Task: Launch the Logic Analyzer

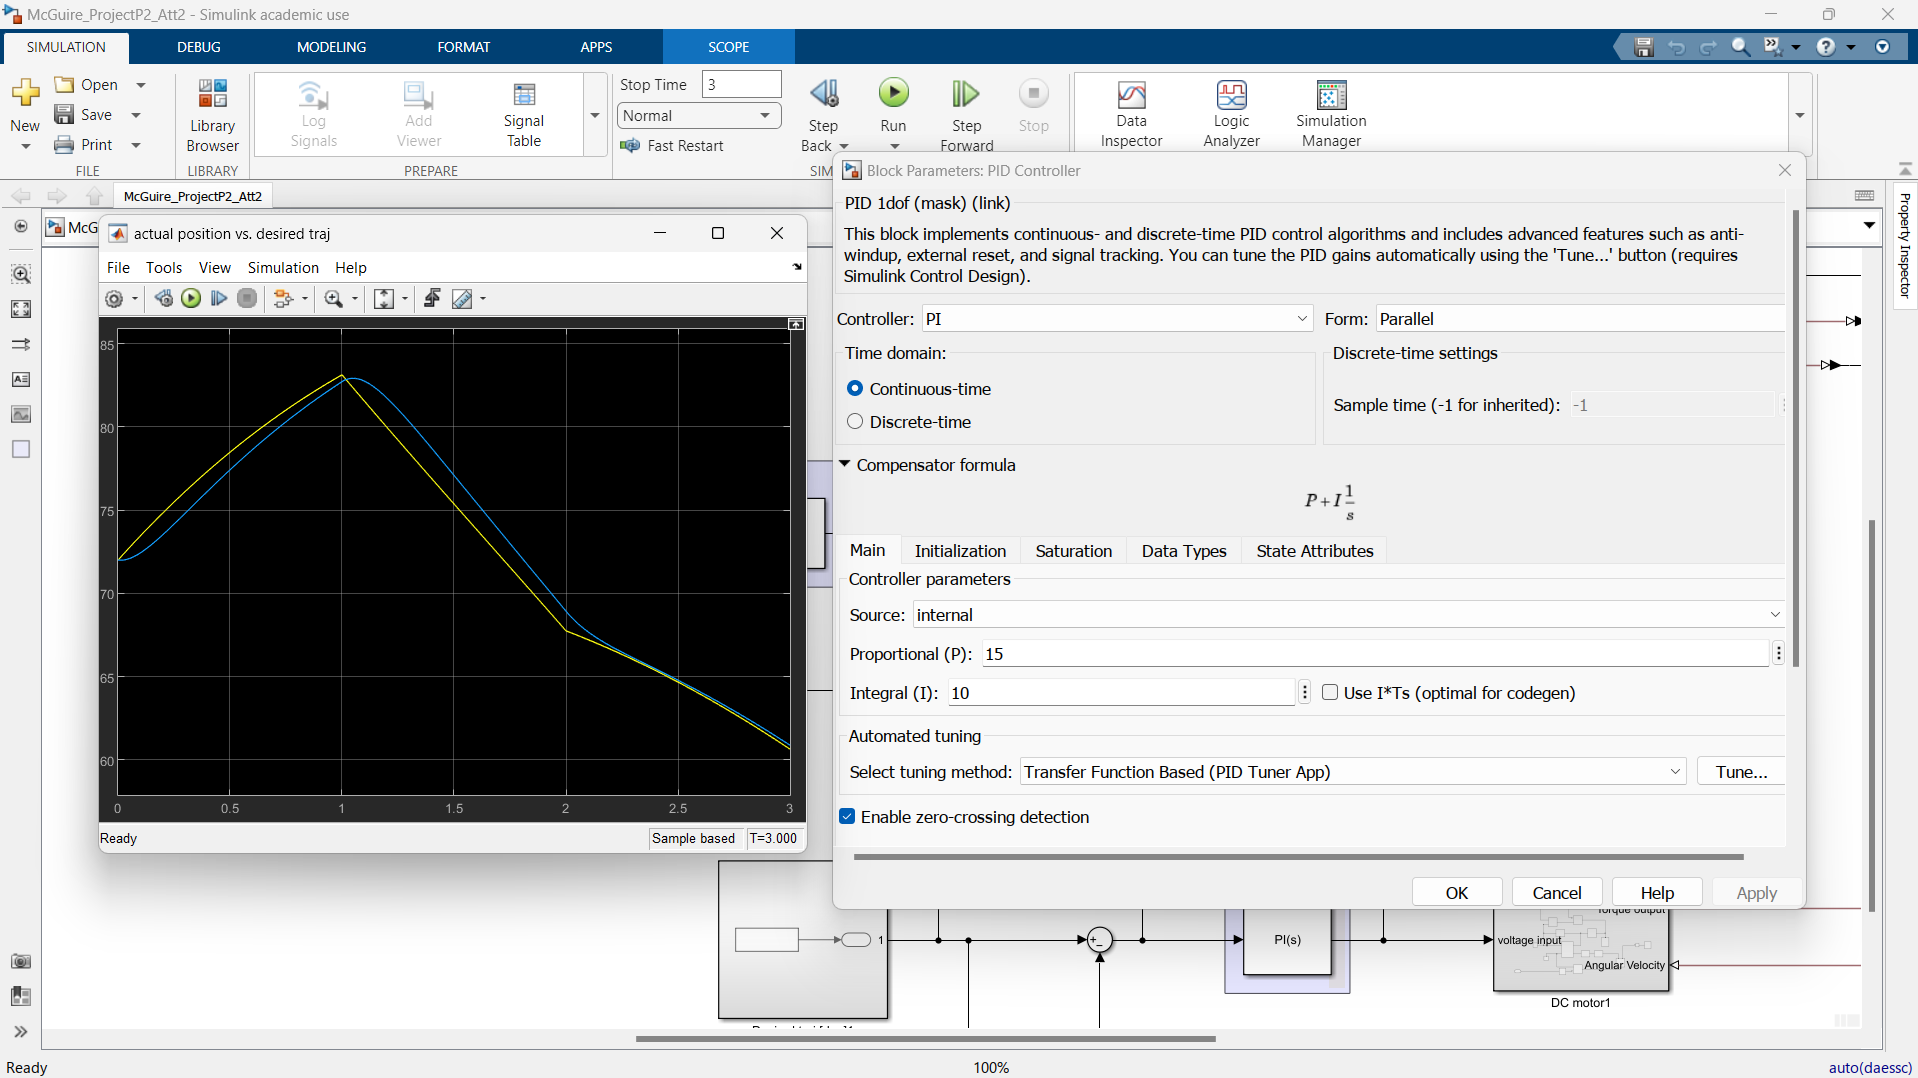Action: pyautogui.click(x=1231, y=115)
